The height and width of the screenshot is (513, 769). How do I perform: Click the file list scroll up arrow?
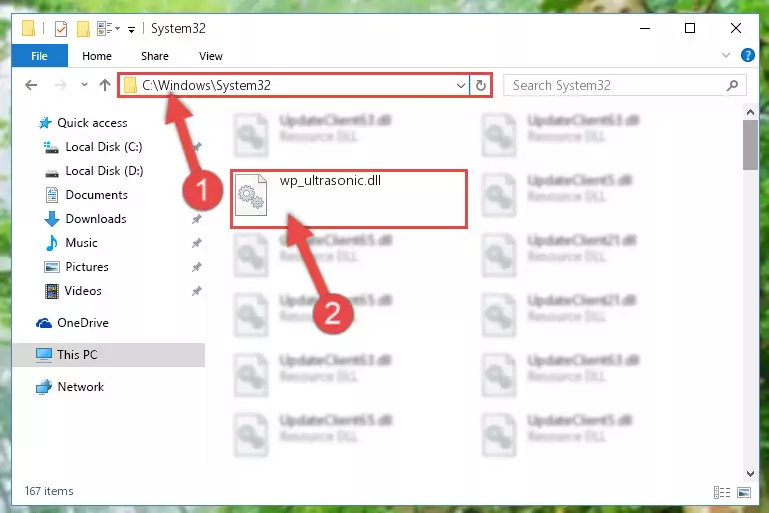click(x=750, y=112)
